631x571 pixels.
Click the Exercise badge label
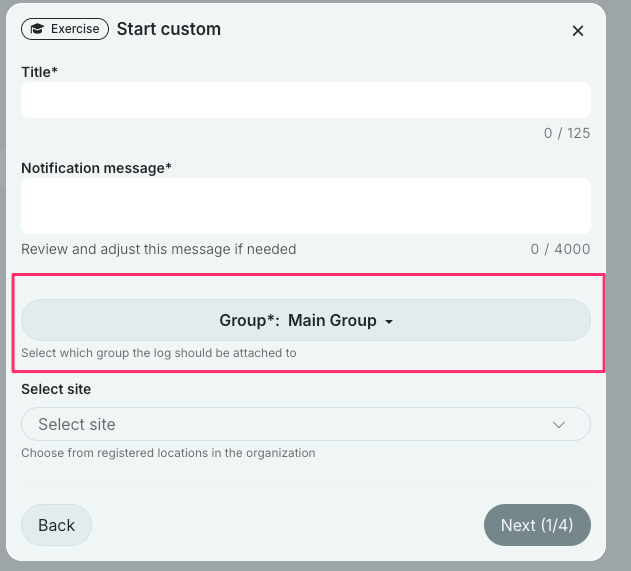(75, 29)
